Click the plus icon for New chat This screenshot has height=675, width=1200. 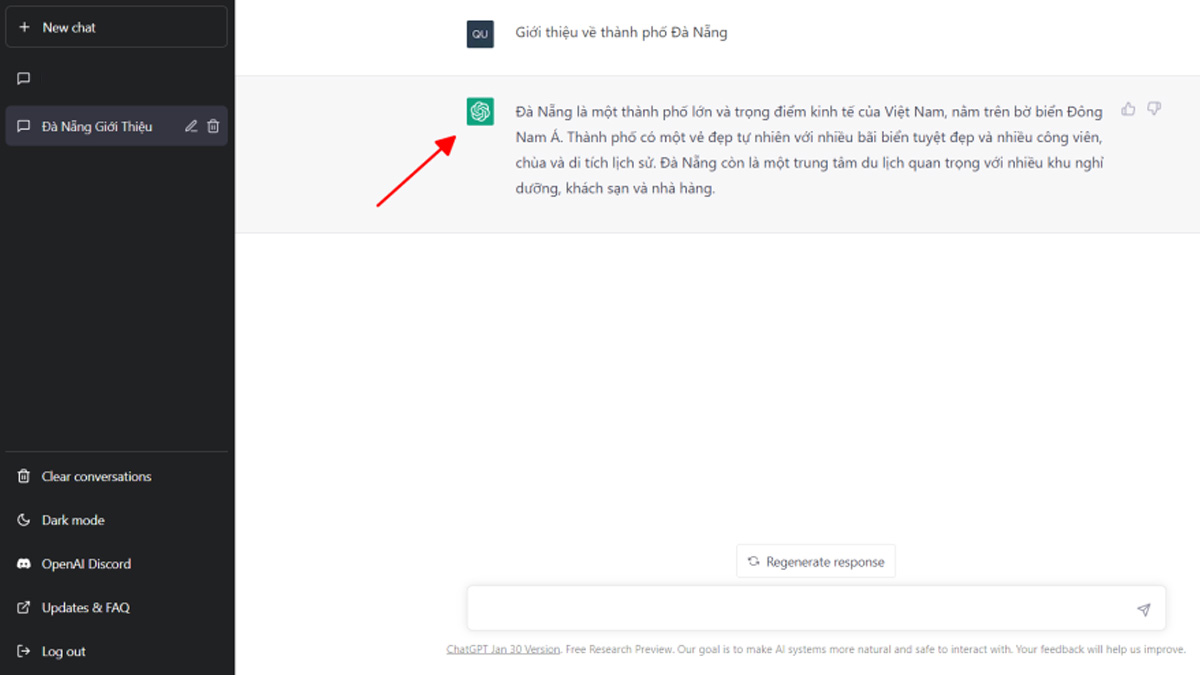(x=25, y=28)
